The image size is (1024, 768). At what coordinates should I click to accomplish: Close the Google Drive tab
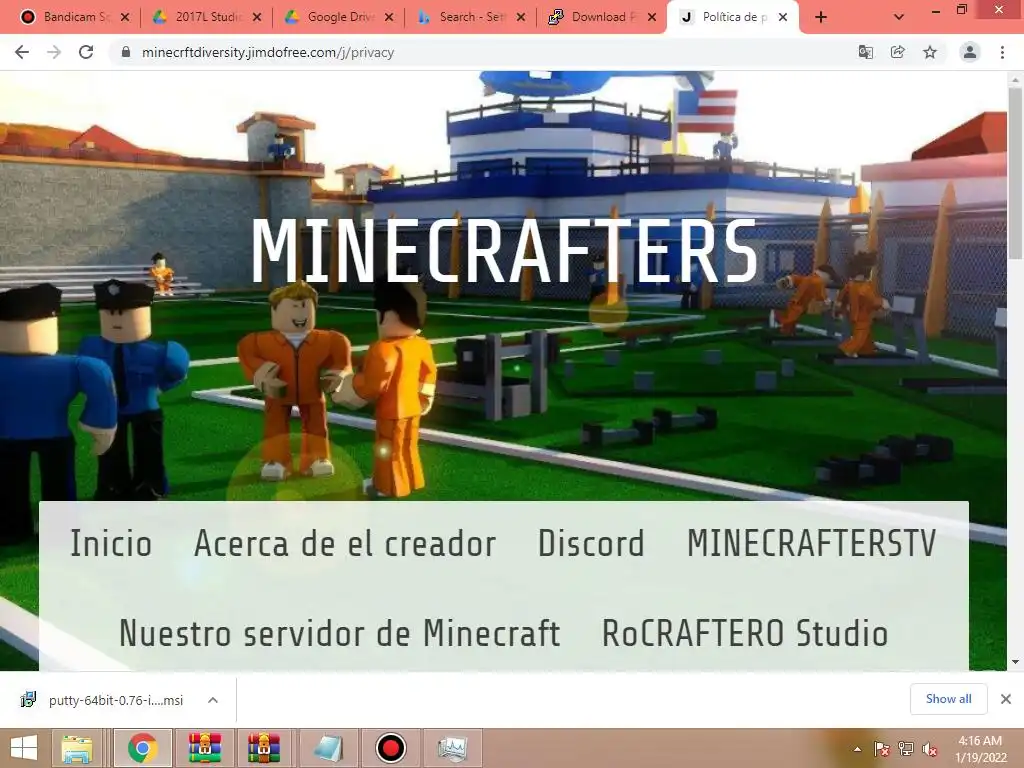click(x=389, y=17)
